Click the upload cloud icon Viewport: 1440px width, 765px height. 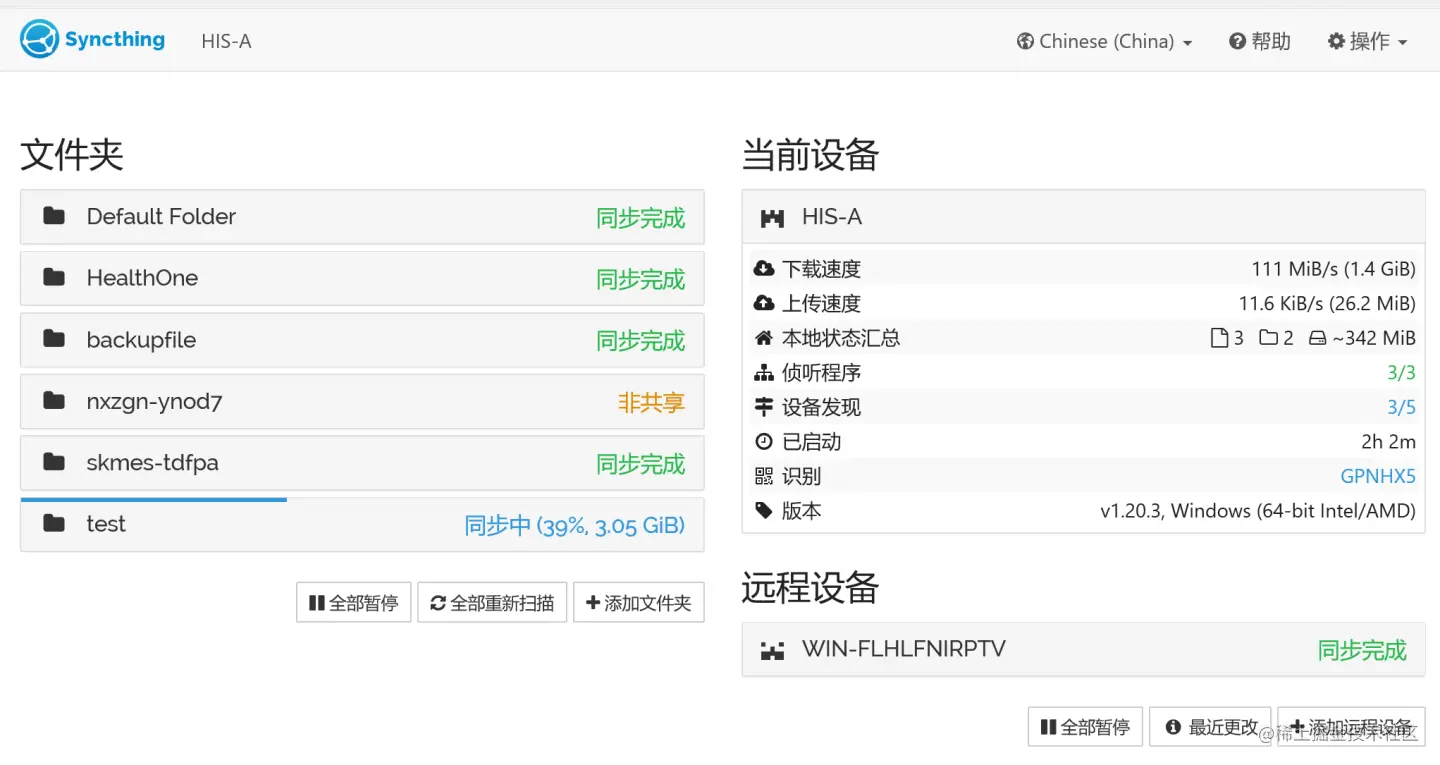click(764, 303)
